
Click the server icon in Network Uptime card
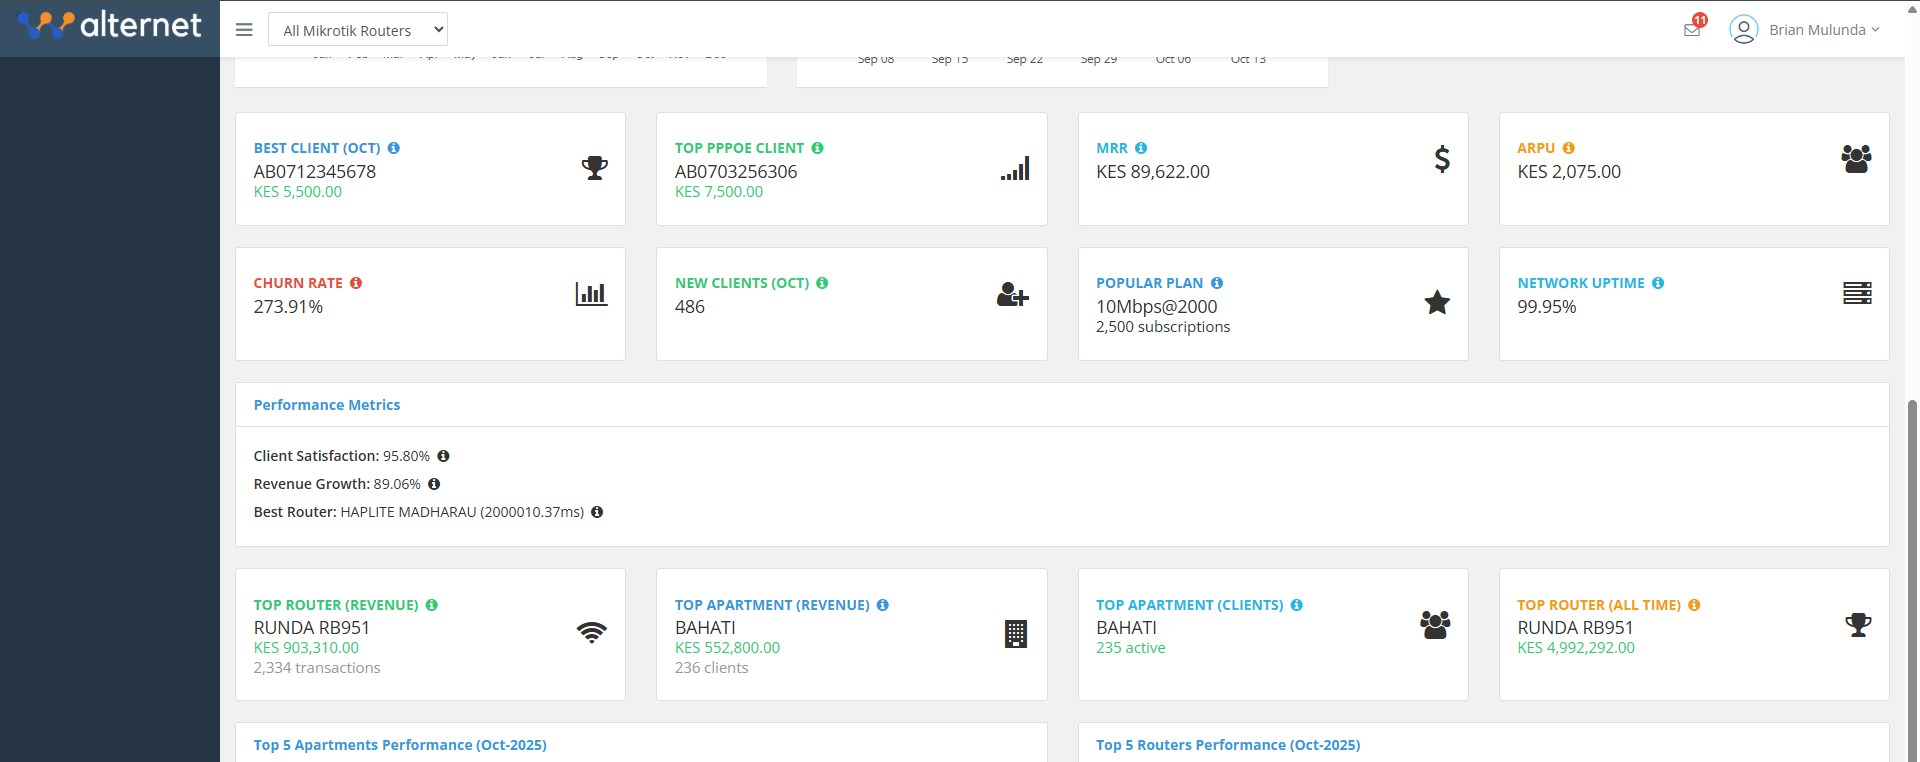[1857, 293]
